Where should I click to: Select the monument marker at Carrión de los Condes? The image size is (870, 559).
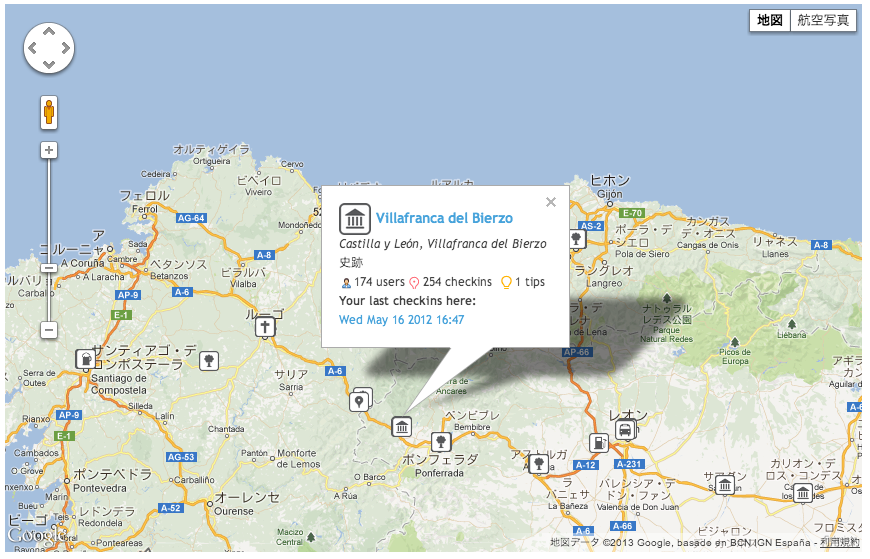click(x=803, y=492)
